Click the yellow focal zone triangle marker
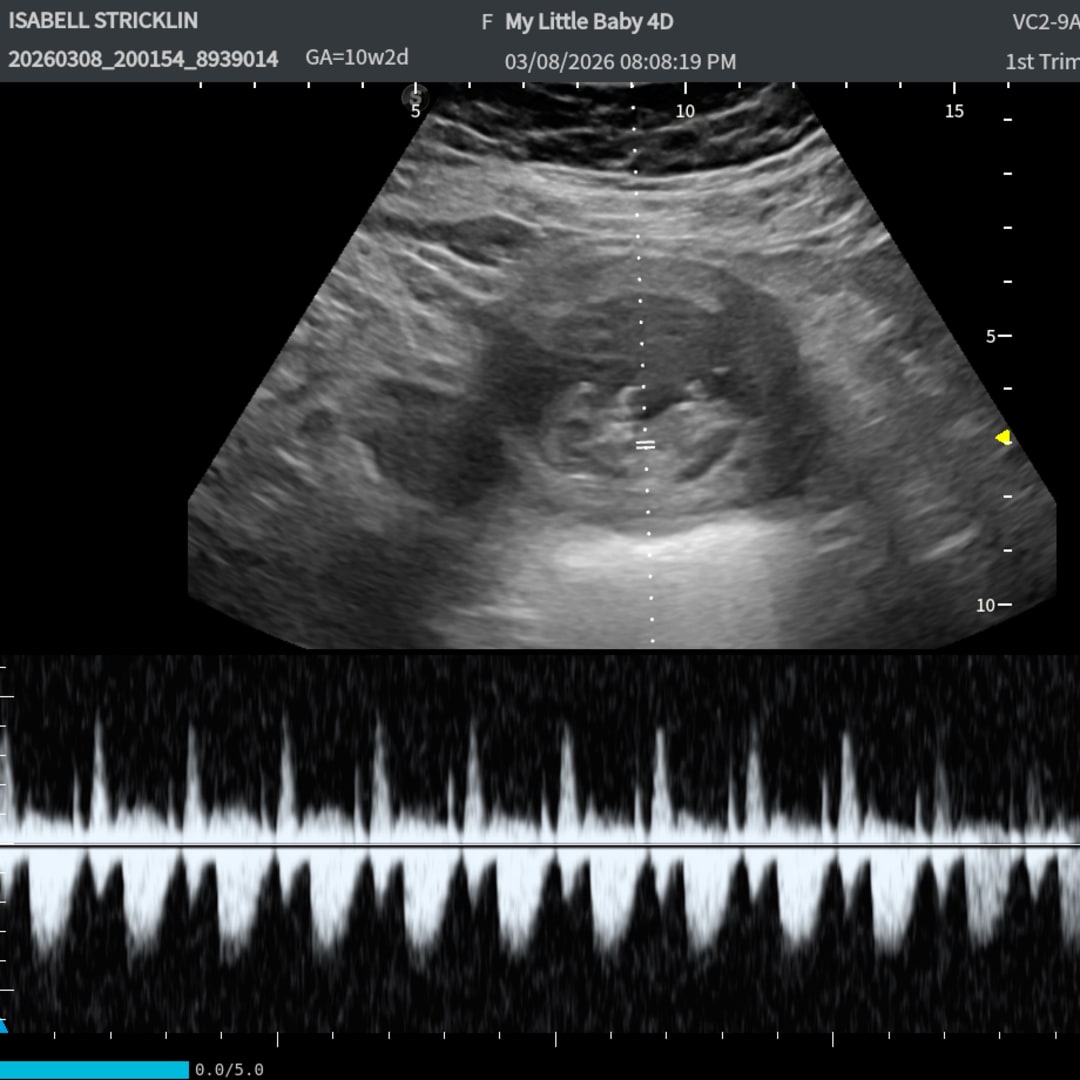 1004,437
